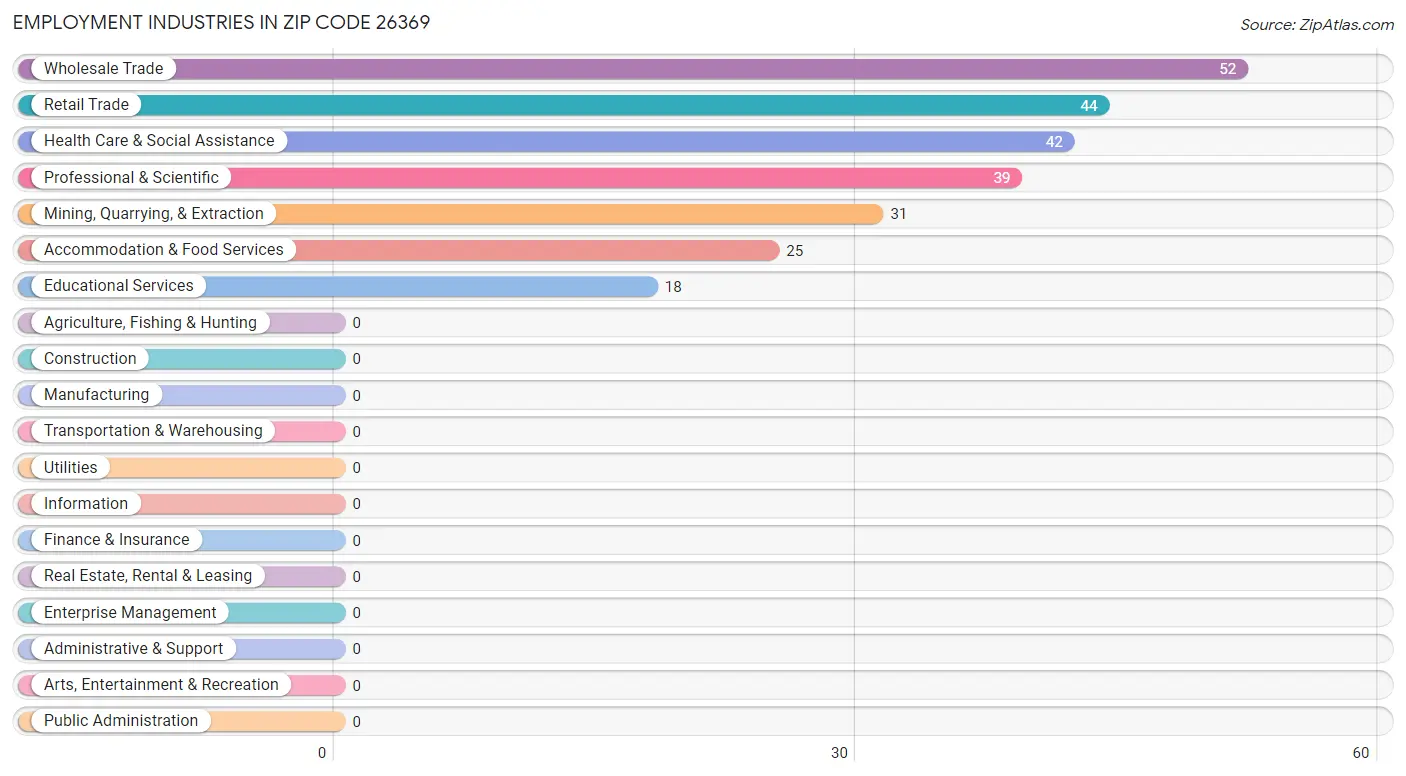Click Transportation & Warehousing label
The width and height of the screenshot is (1406, 776).
coord(153,431)
